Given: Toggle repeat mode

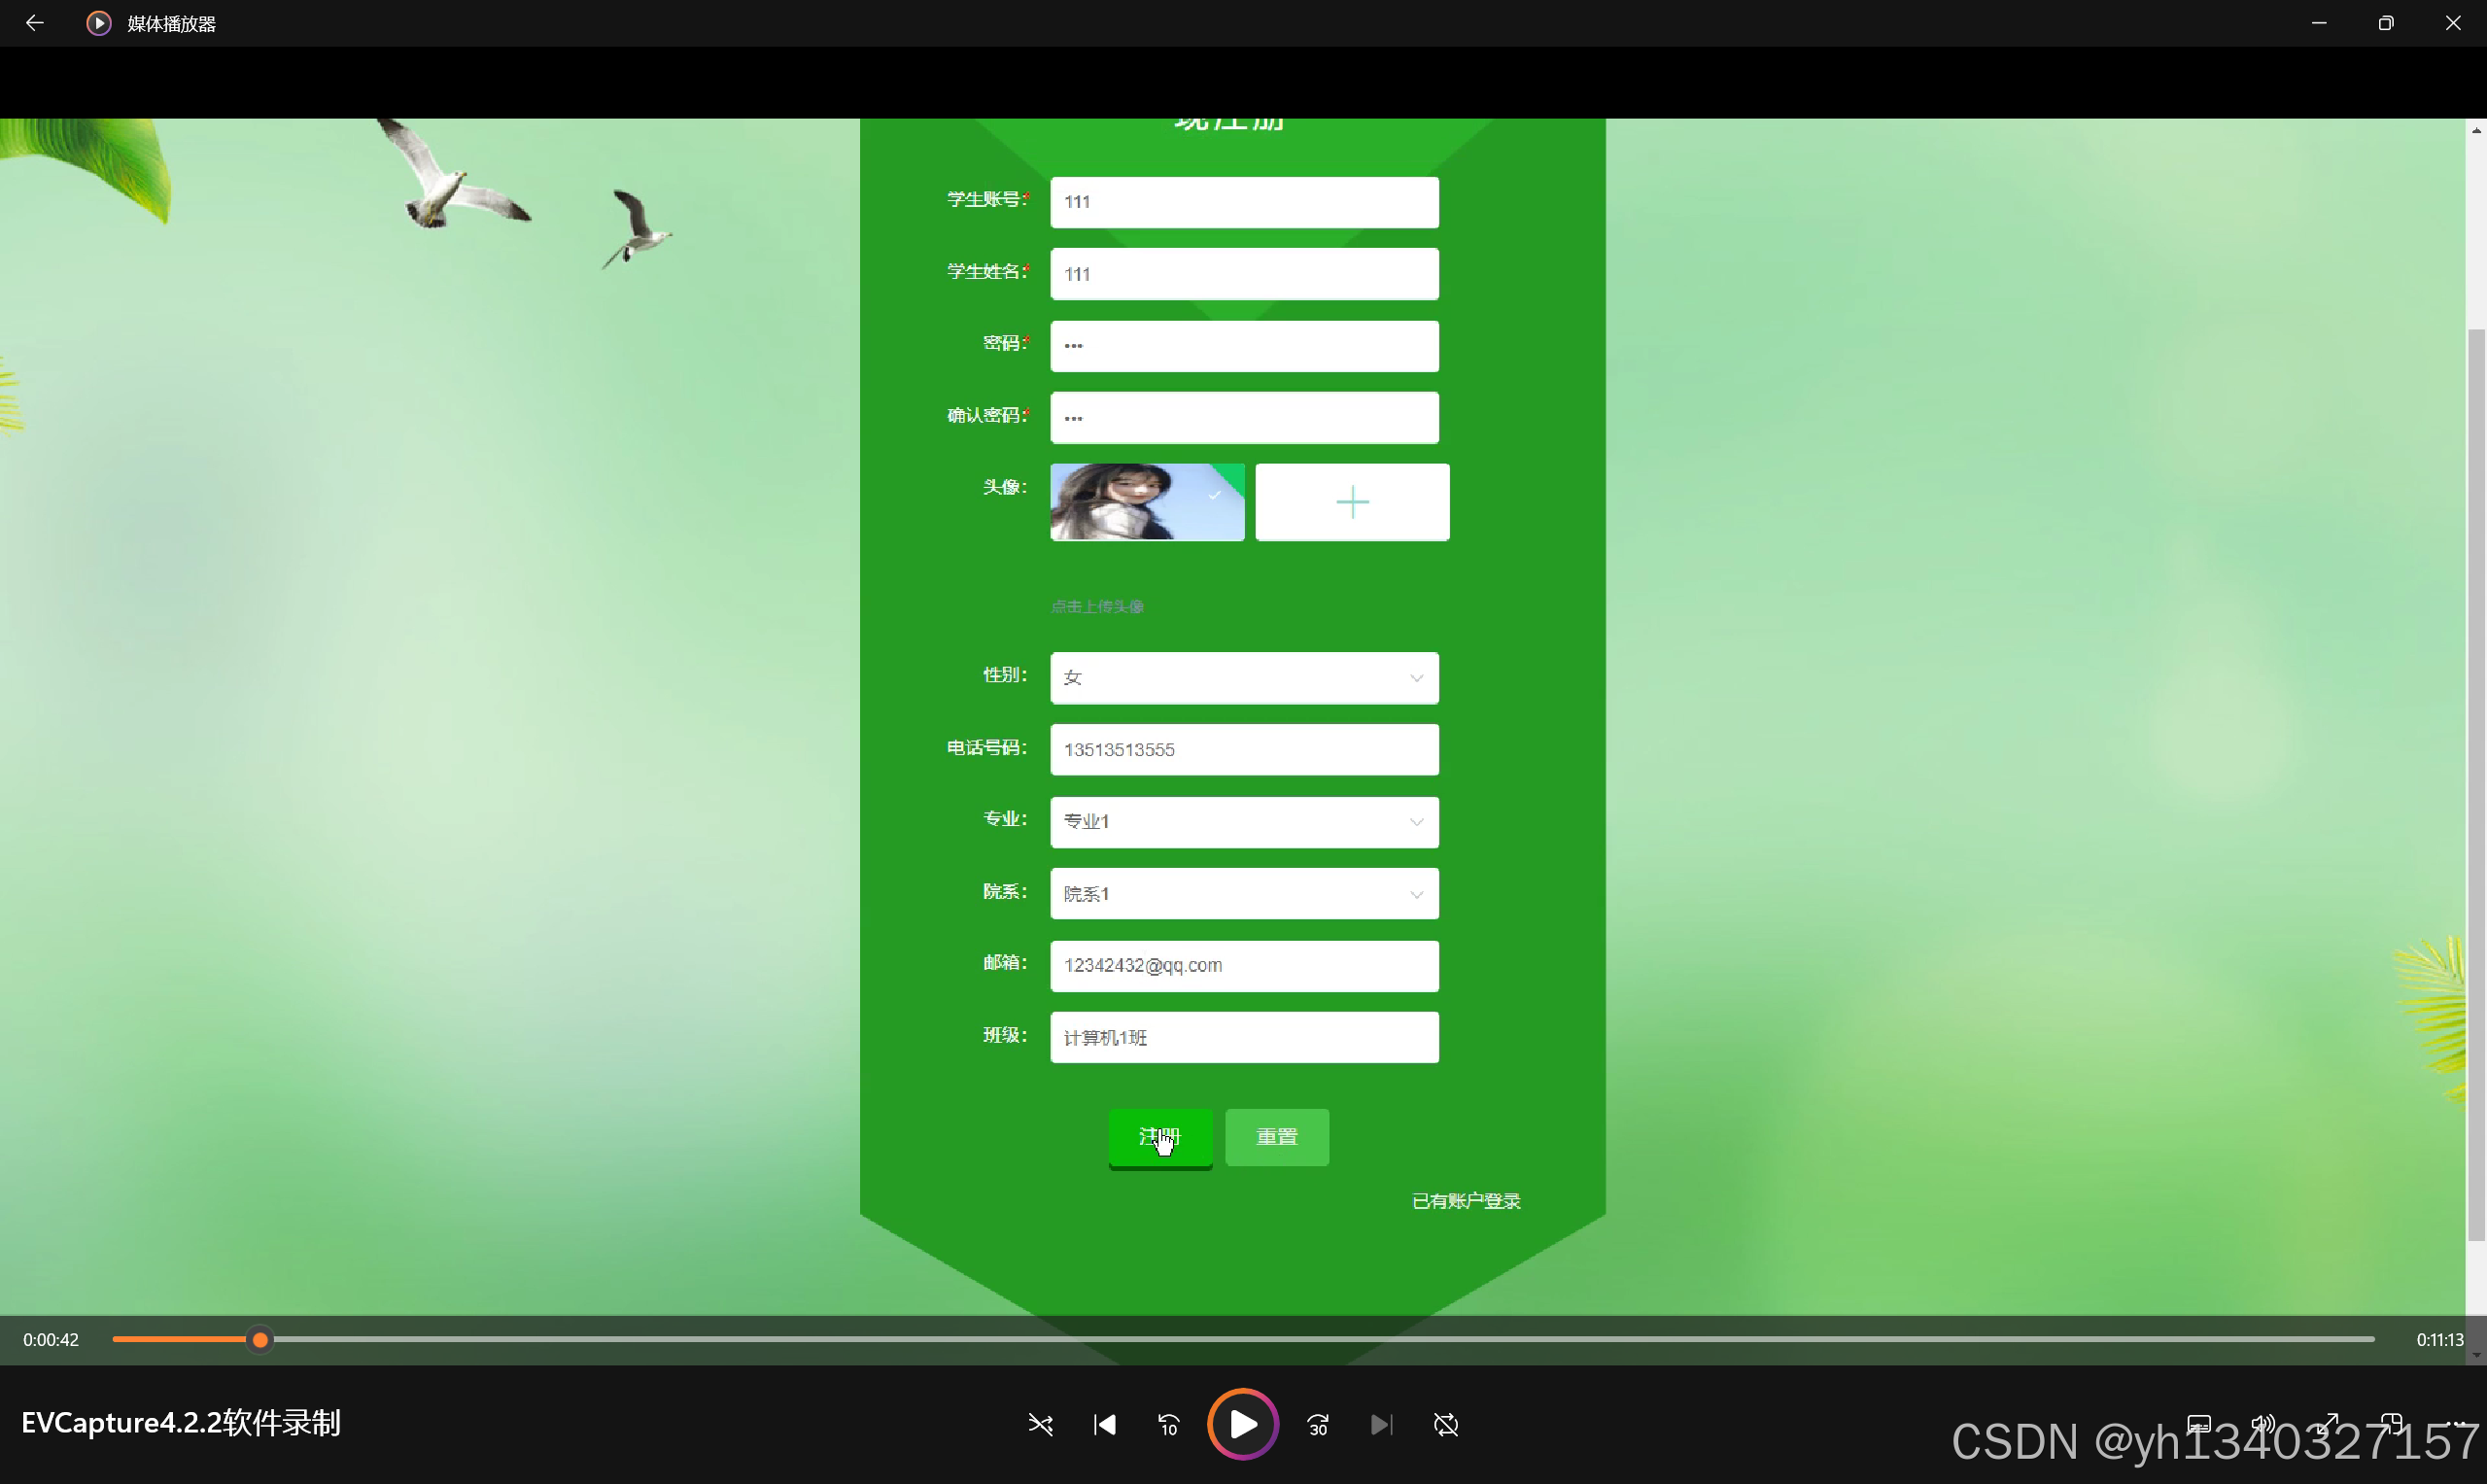Looking at the screenshot, I should 1446,1424.
